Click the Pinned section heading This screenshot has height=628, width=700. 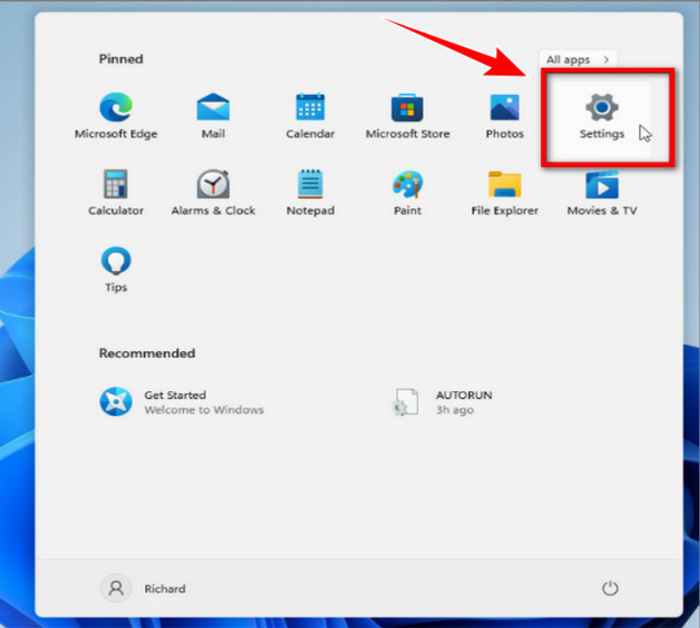(120, 59)
